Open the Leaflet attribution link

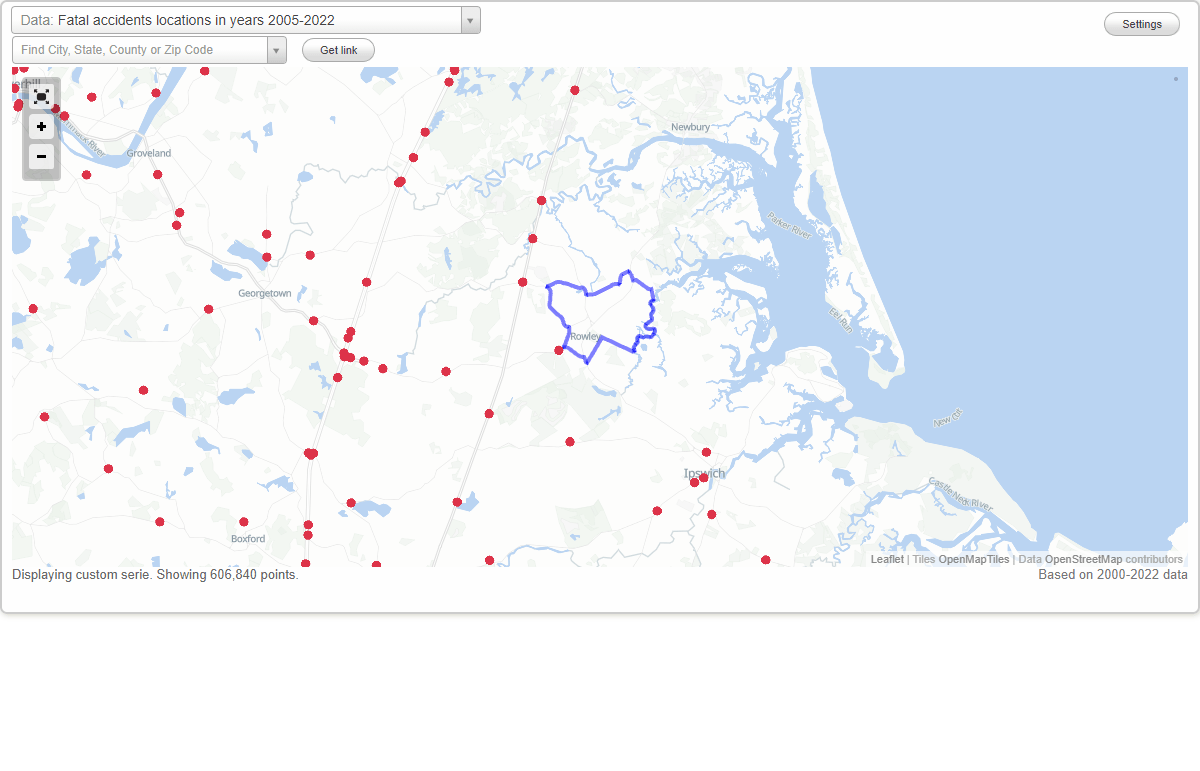(x=887, y=559)
